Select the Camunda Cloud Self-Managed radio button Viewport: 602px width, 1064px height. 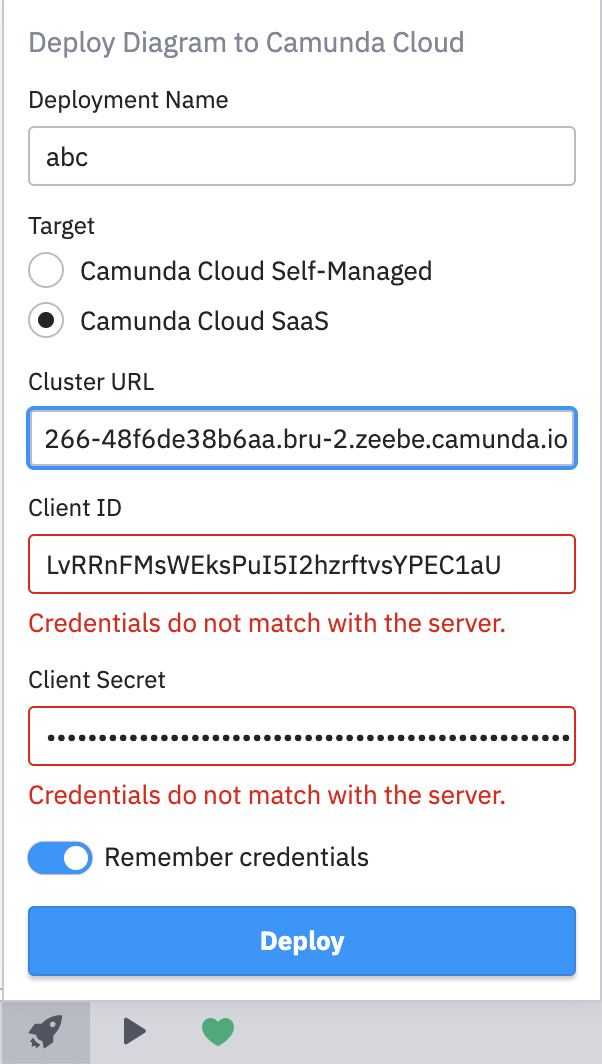[x=46, y=270]
